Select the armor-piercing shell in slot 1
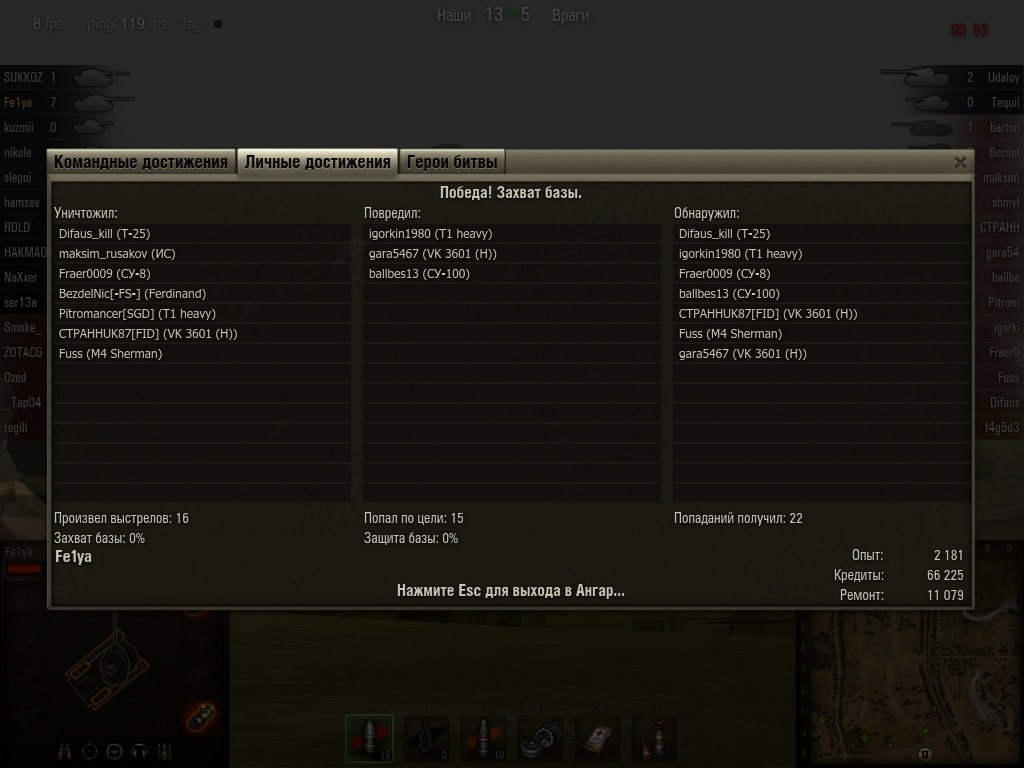Image resolution: width=1024 pixels, height=768 pixels. click(x=369, y=738)
